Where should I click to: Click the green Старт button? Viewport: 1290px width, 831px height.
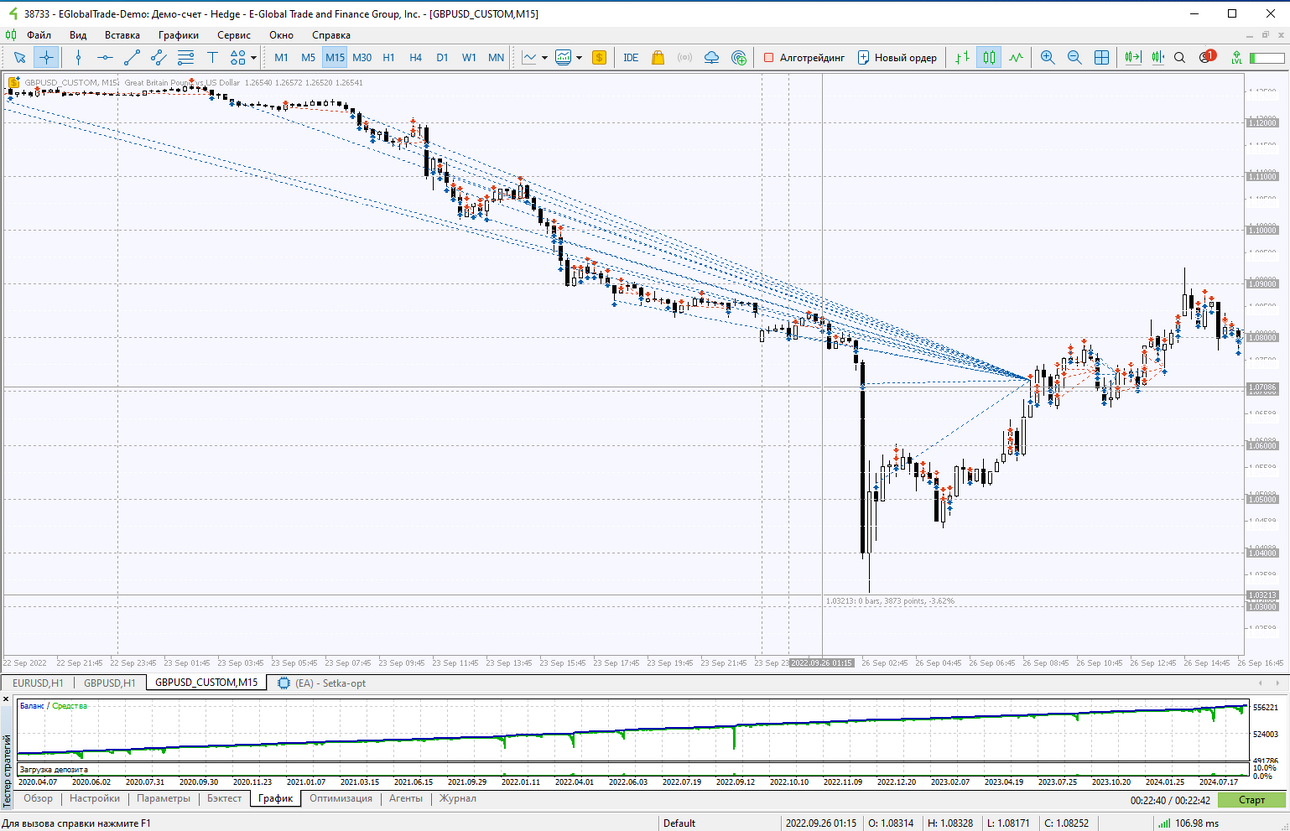click(x=1251, y=800)
